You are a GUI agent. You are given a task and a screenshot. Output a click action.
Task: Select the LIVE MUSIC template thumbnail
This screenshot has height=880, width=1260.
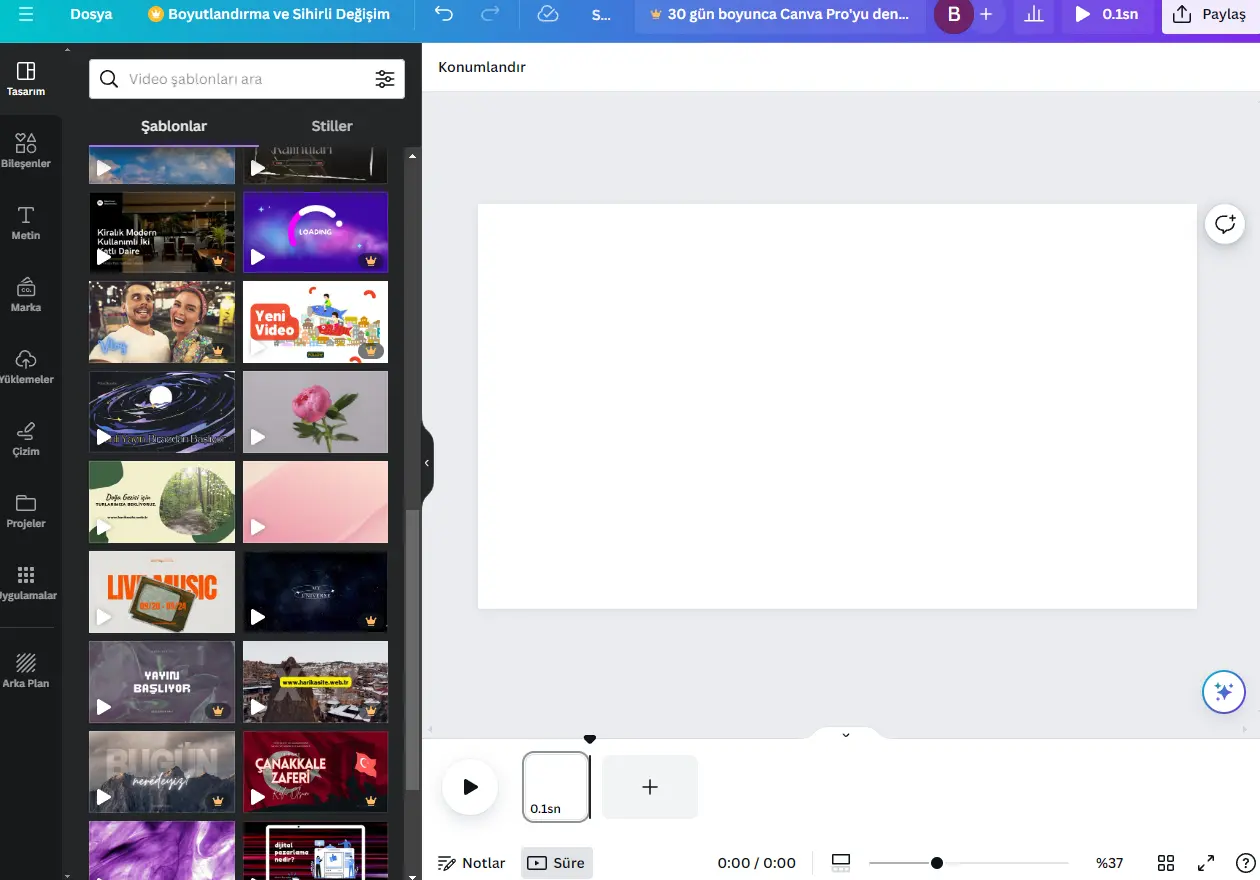162,592
